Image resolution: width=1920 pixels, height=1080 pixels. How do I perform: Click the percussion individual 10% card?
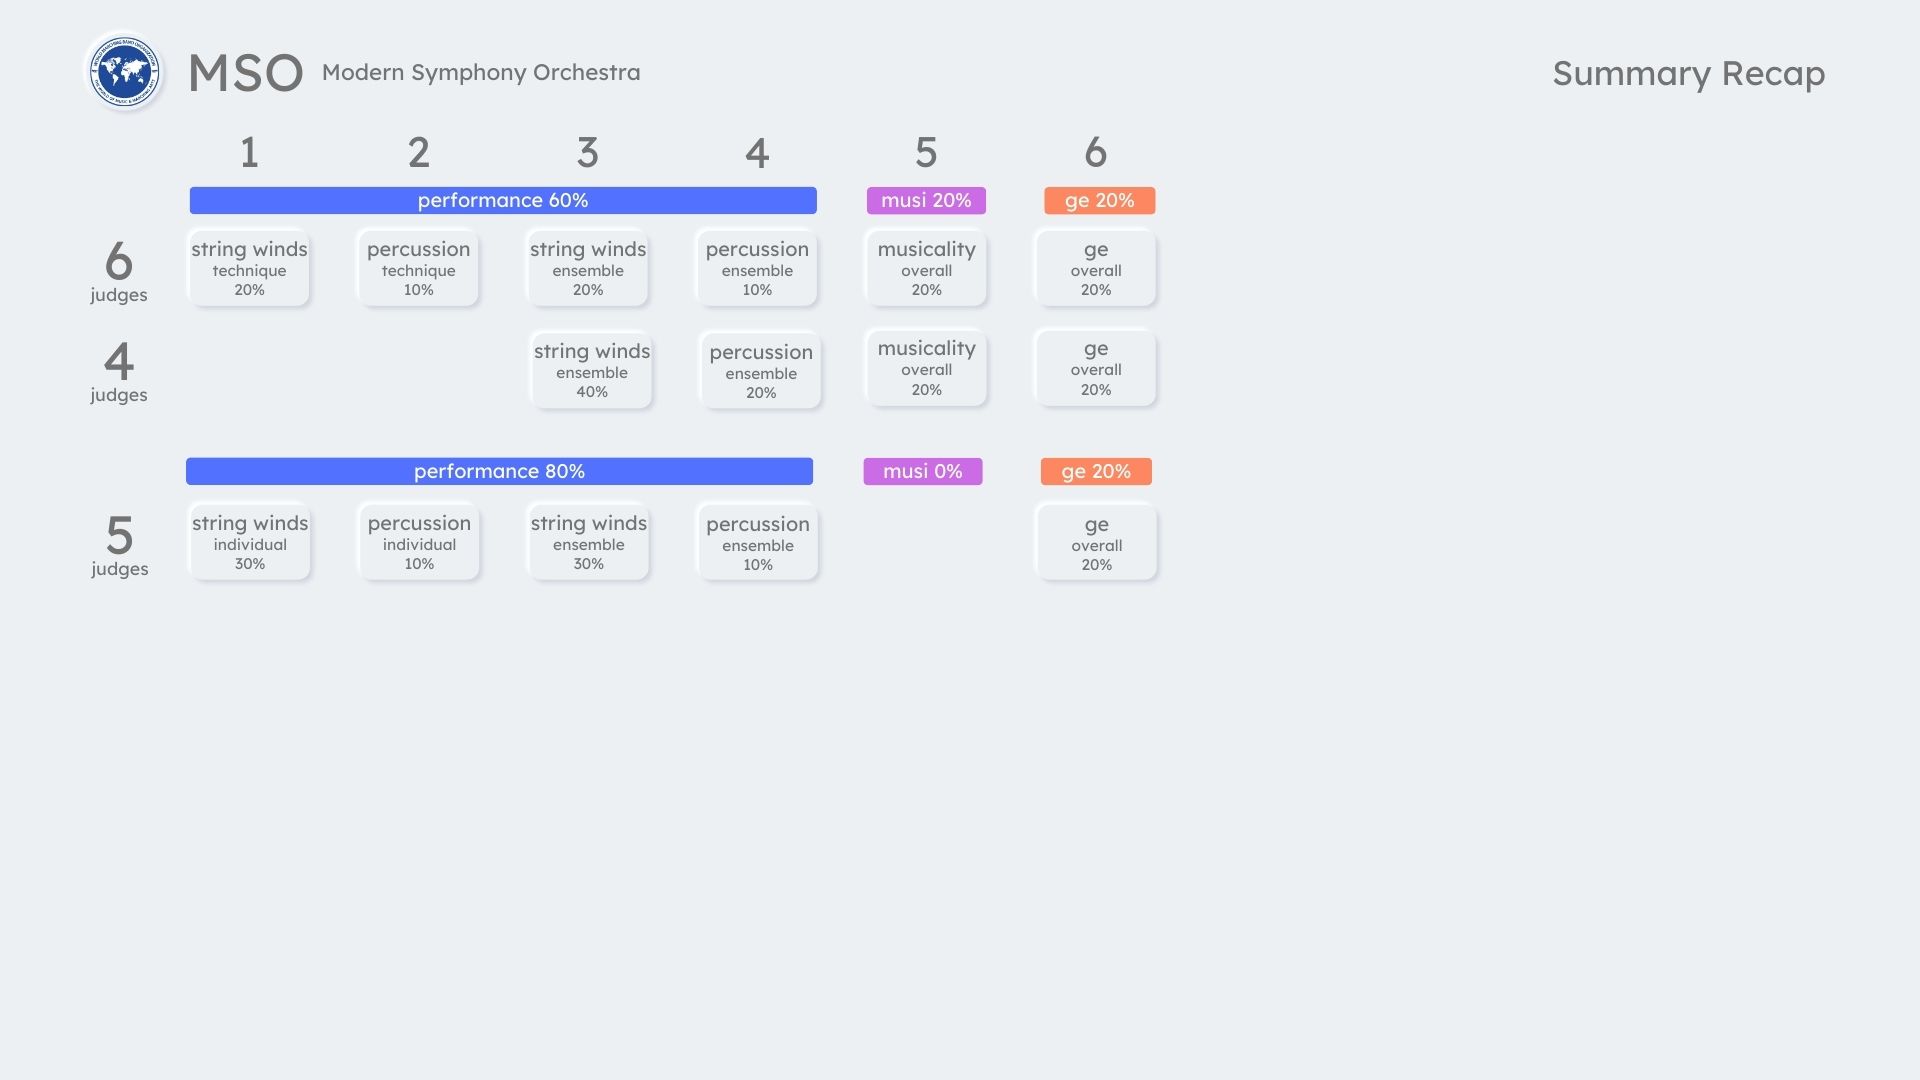[x=419, y=542]
